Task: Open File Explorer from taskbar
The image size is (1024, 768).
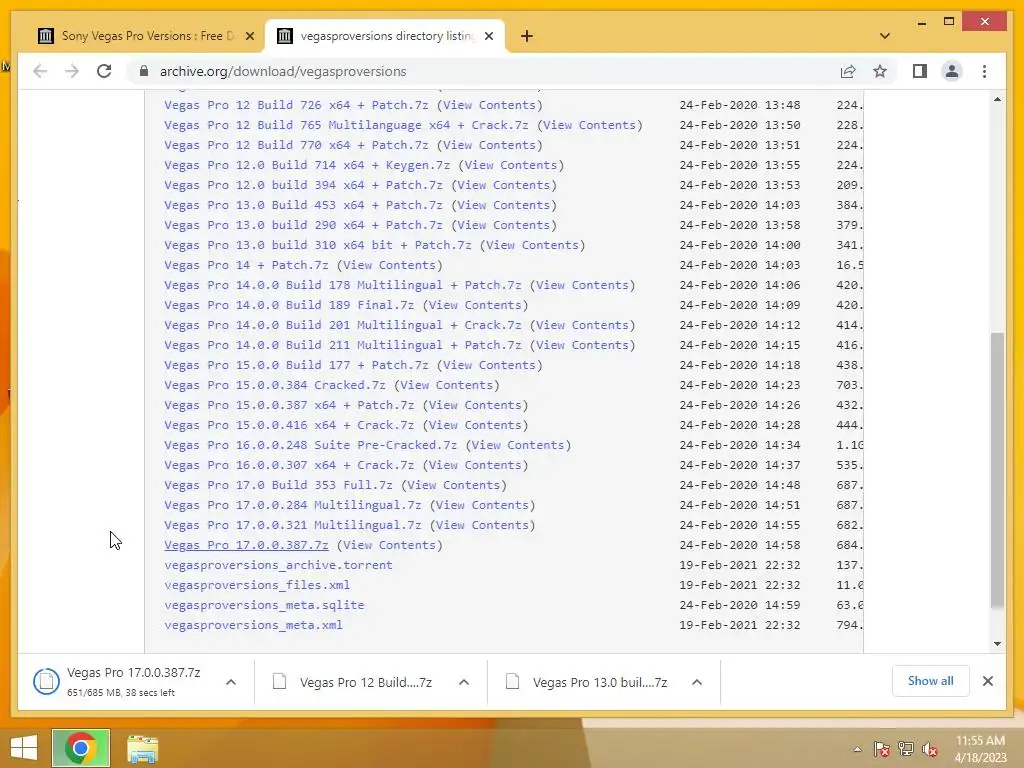Action: coord(142,749)
